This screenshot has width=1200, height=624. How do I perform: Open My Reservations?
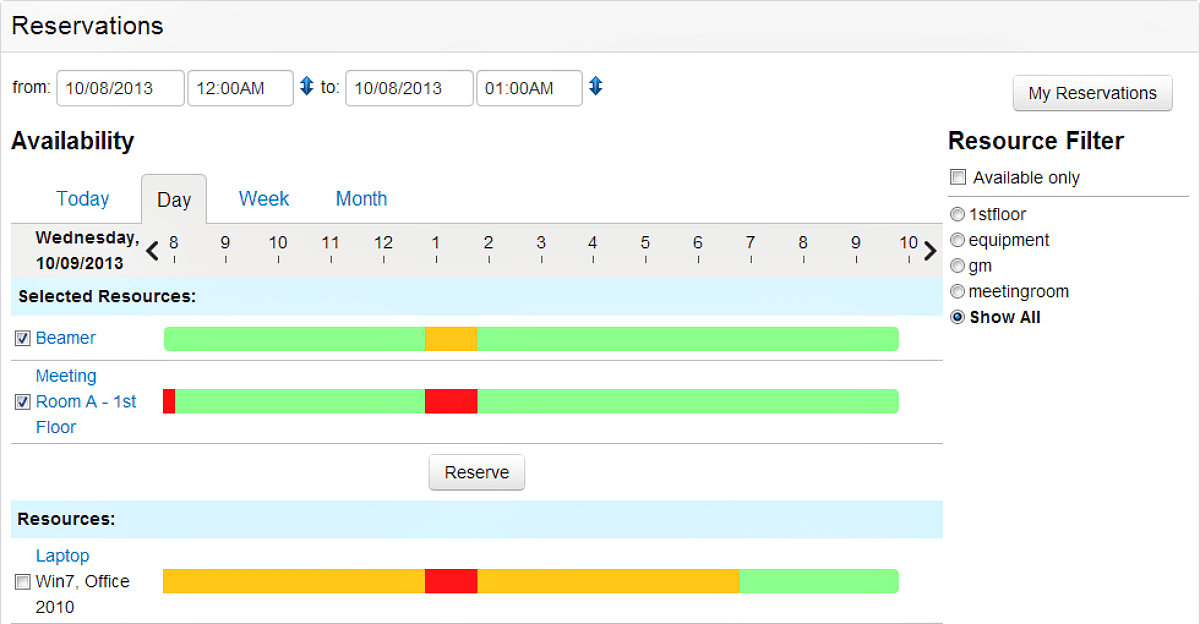[1092, 93]
